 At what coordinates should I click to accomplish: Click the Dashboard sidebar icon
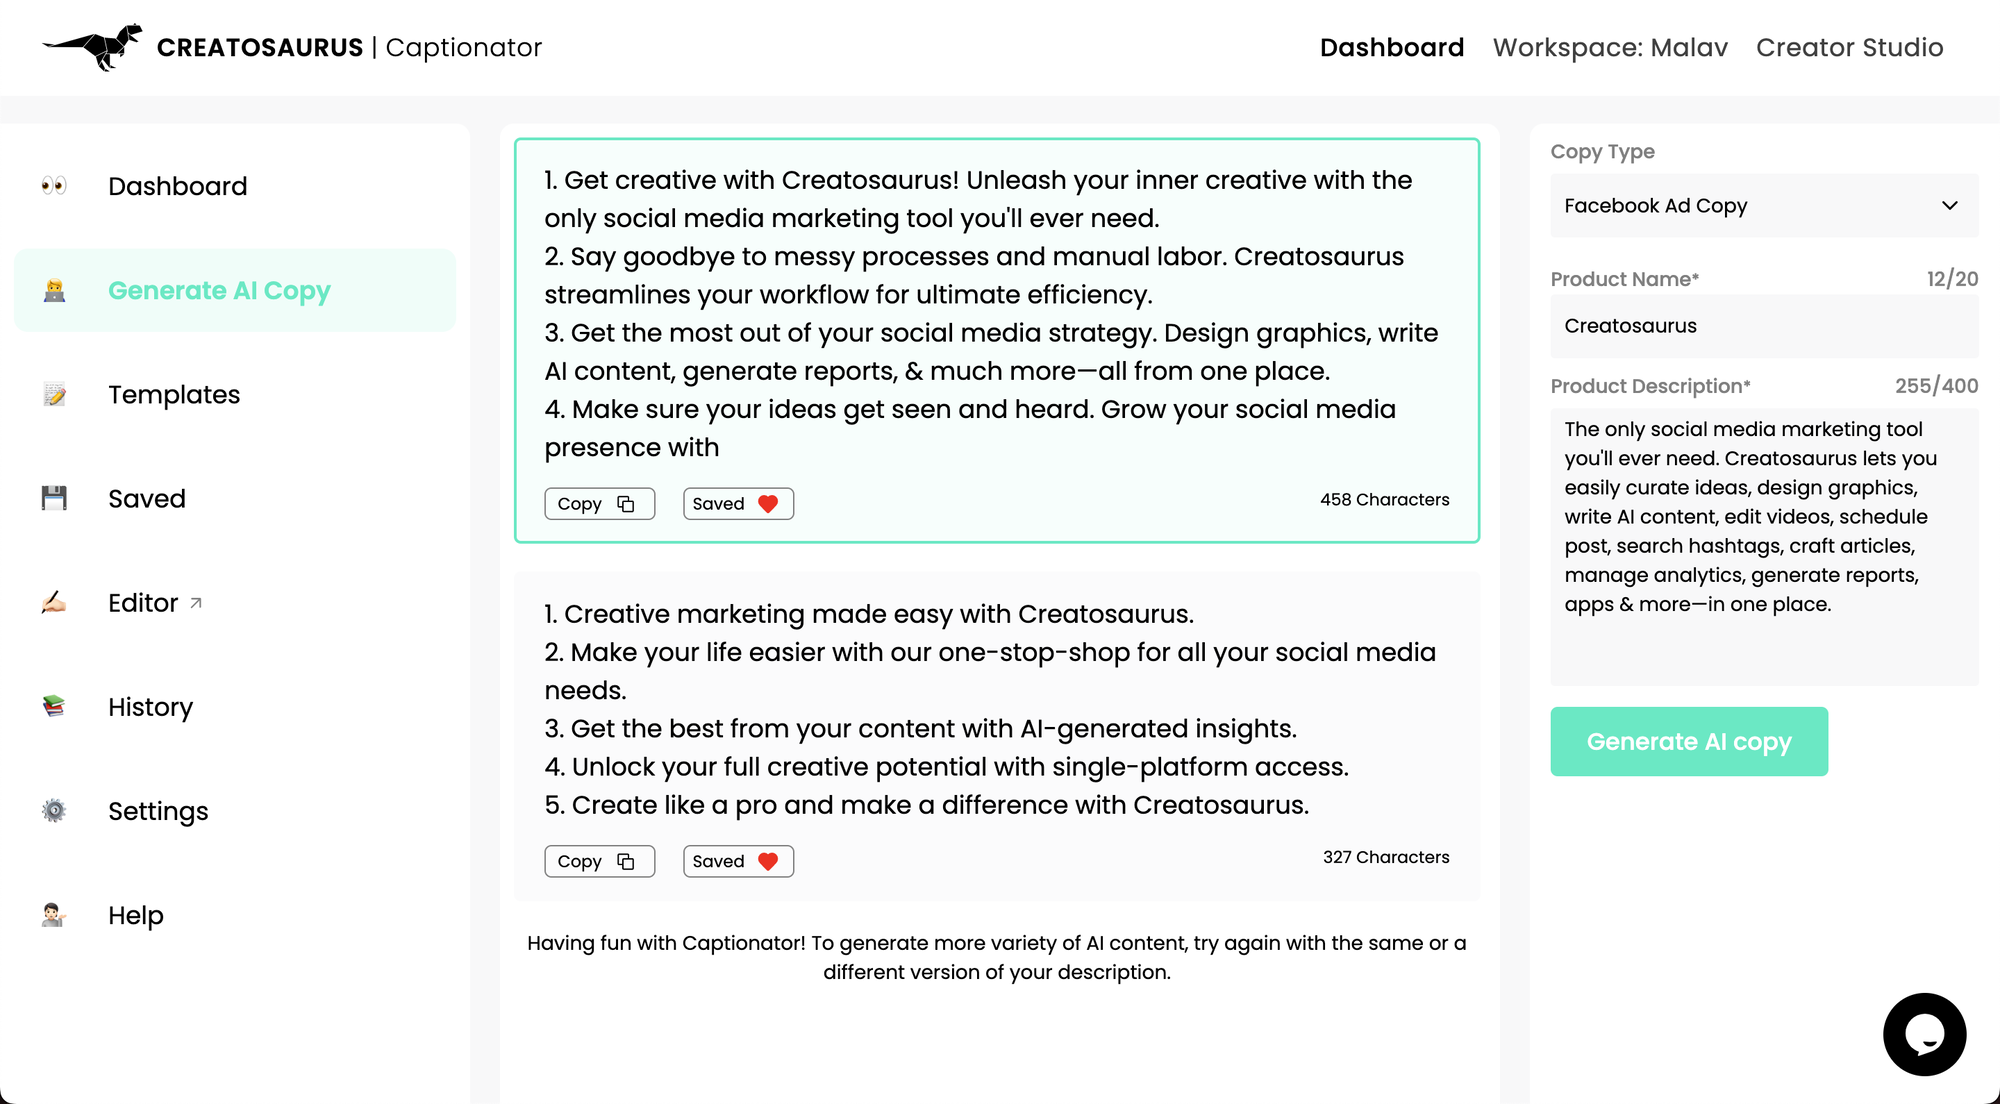tap(54, 186)
